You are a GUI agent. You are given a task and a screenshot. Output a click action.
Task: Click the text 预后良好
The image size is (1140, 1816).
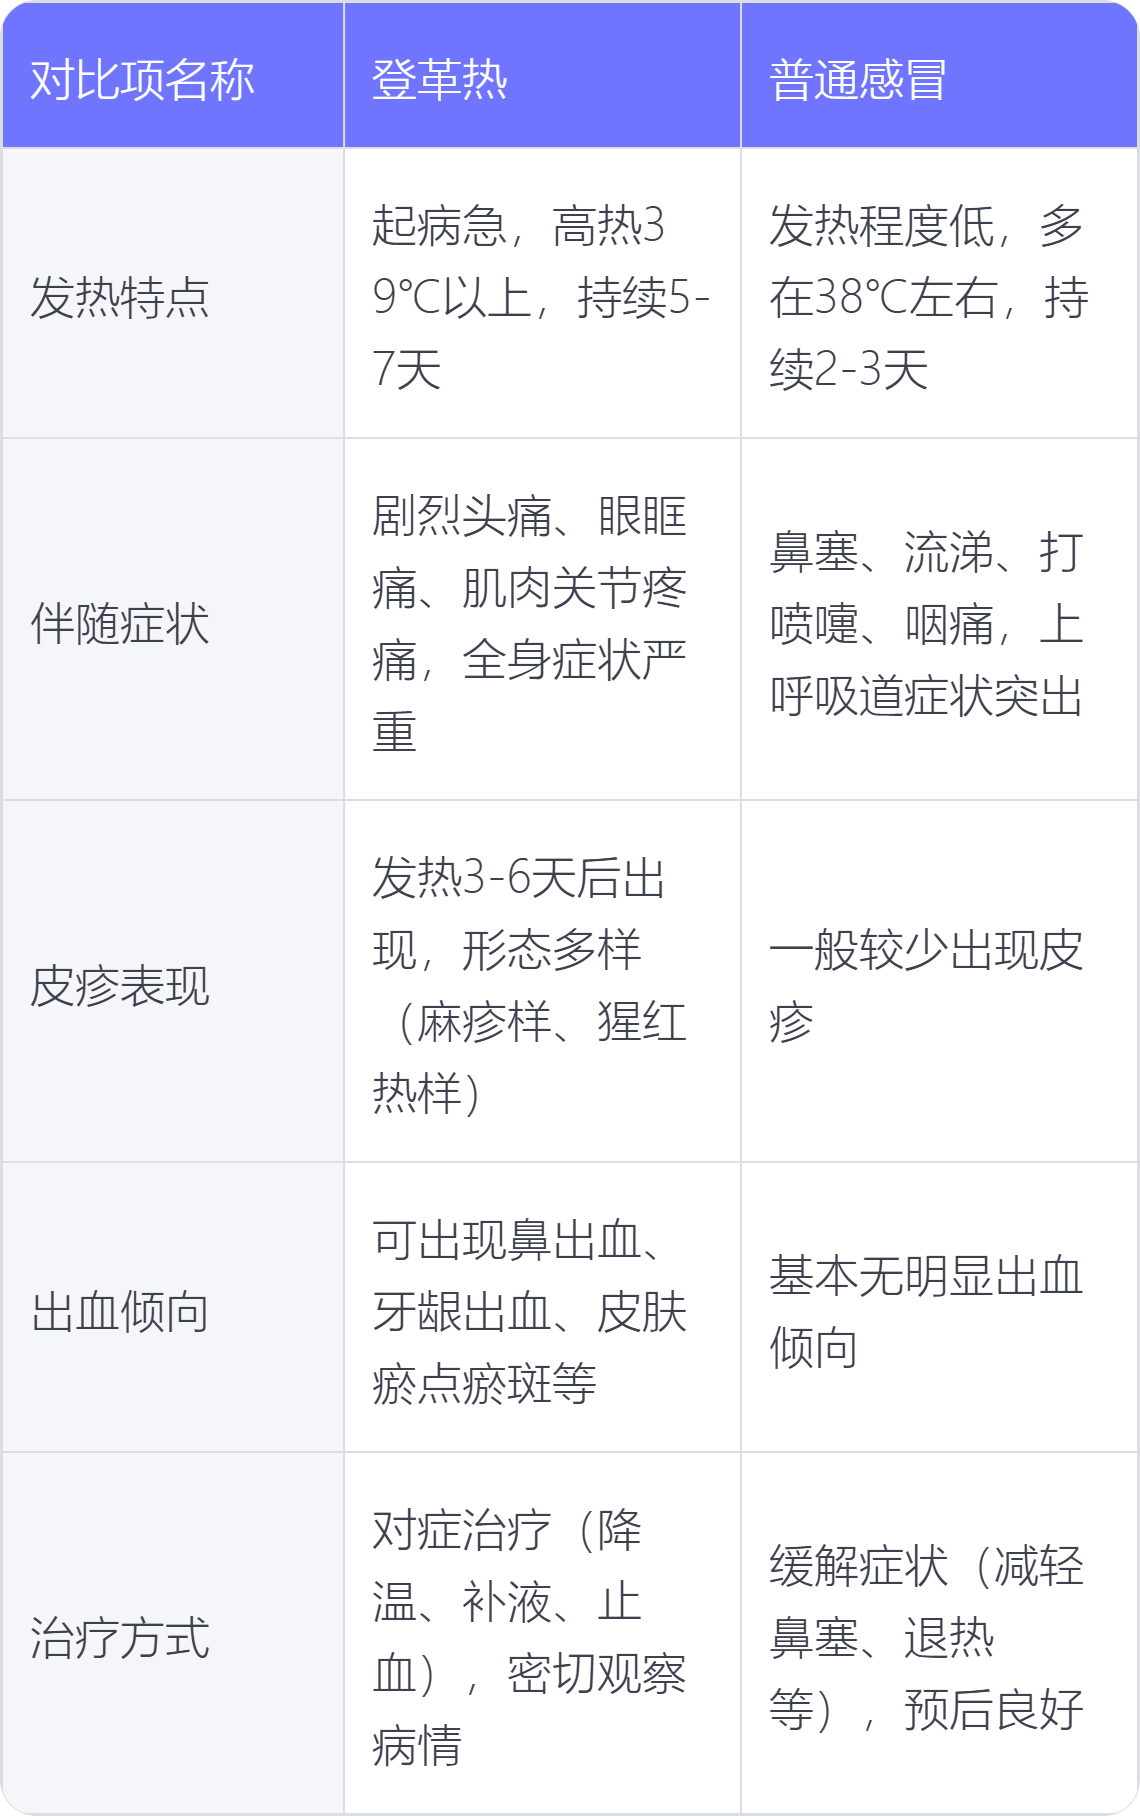[994, 1709]
